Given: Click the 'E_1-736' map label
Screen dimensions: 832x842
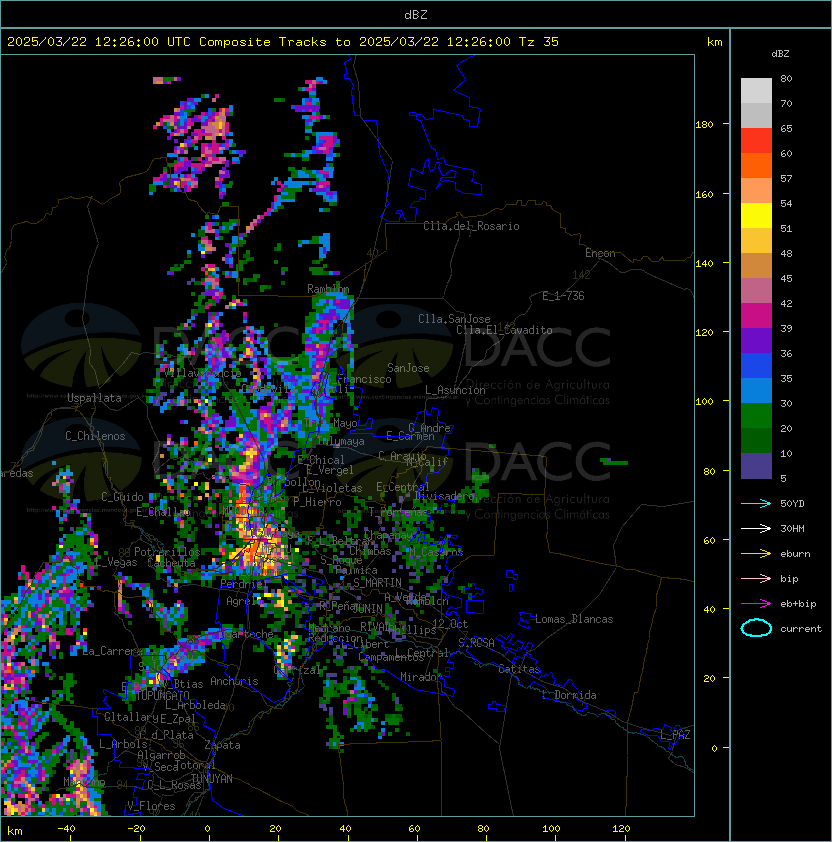Looking at the screenshot, I should 563,296.
